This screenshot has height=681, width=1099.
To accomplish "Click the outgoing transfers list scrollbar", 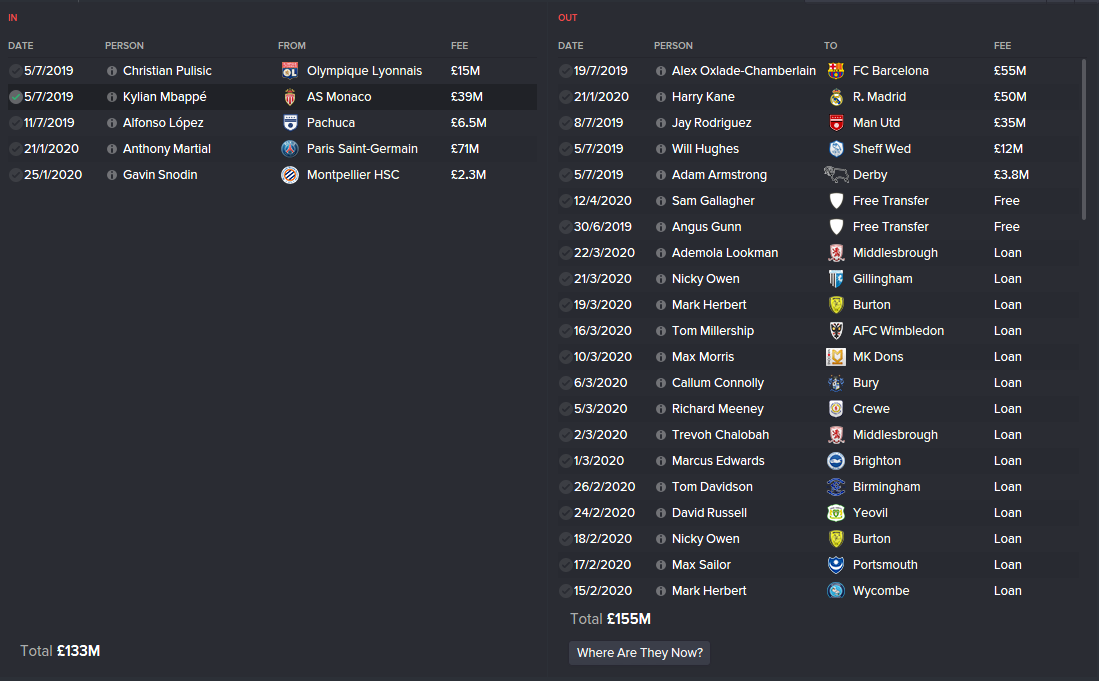I will tap(1084, 140).
